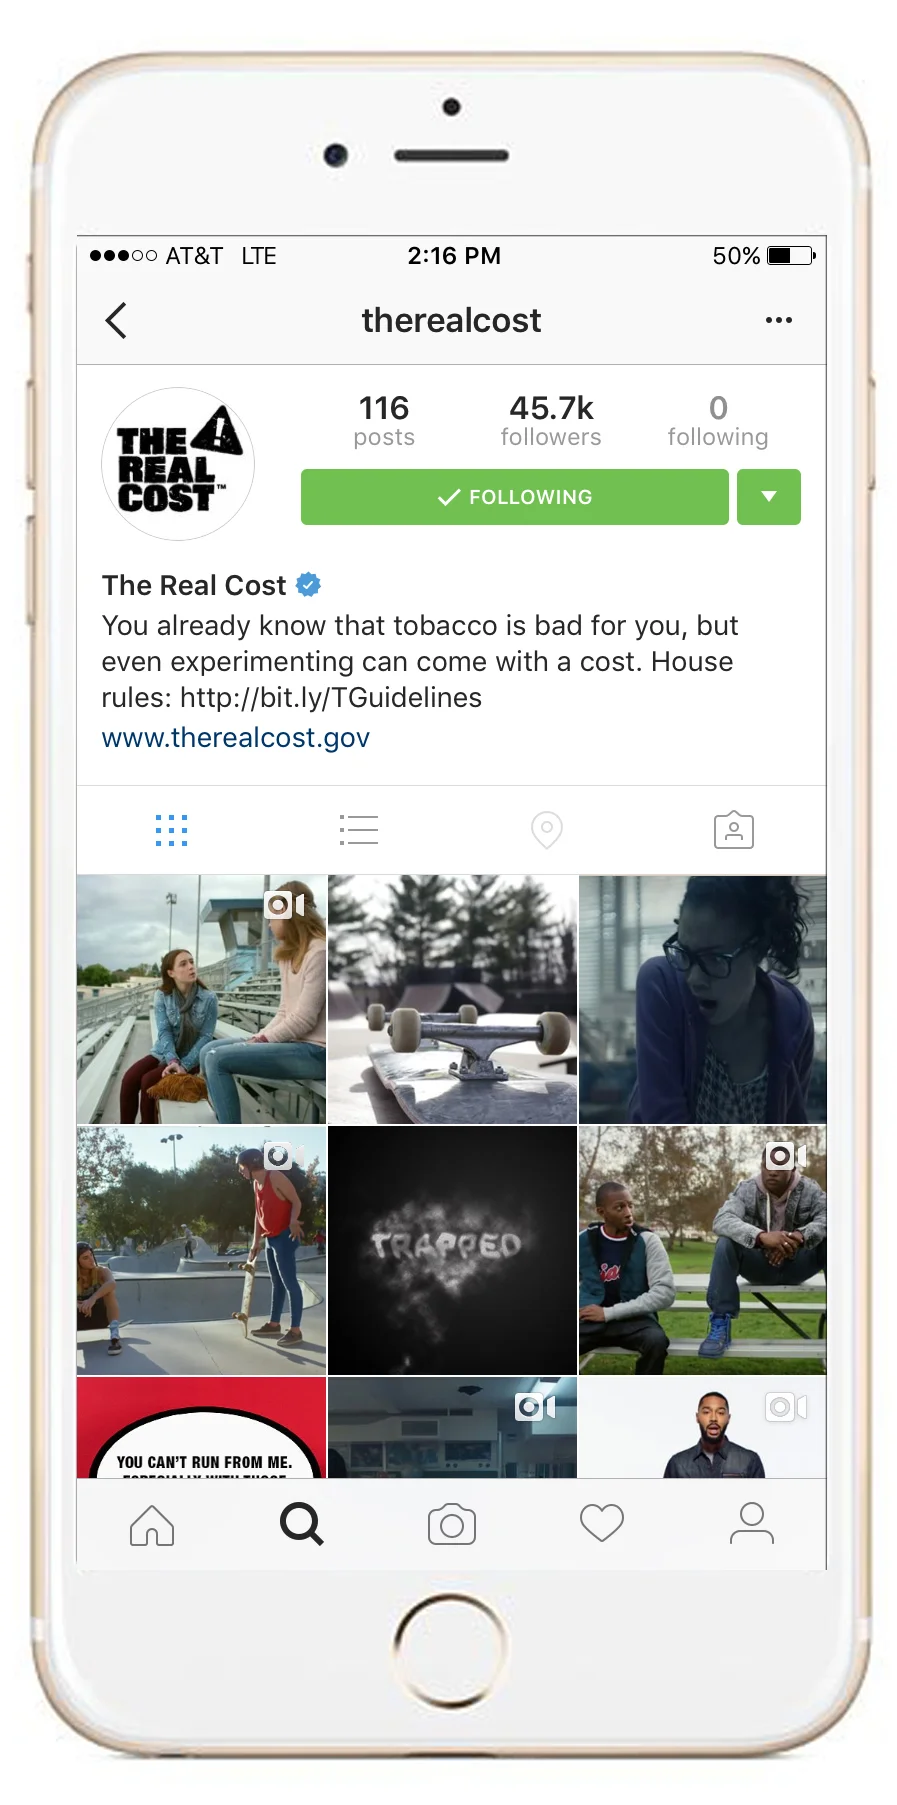Show the photo map location view

click(546, 830)
